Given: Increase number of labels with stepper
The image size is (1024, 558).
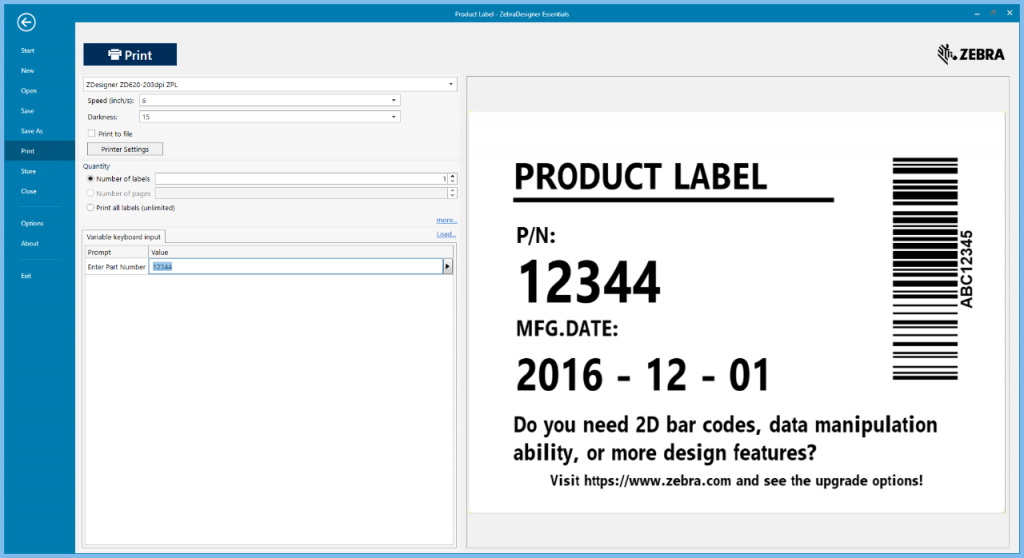Looking at the screenshot, I should pos(453,176).
